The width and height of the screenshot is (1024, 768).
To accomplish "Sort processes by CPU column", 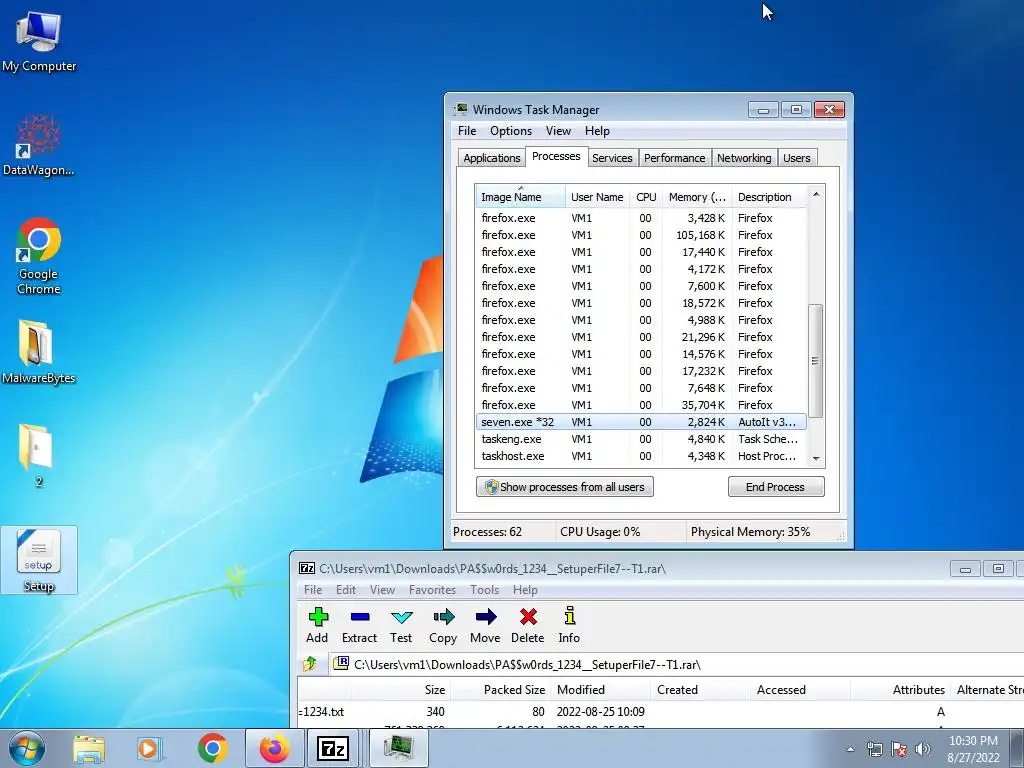I will point(646,197).
